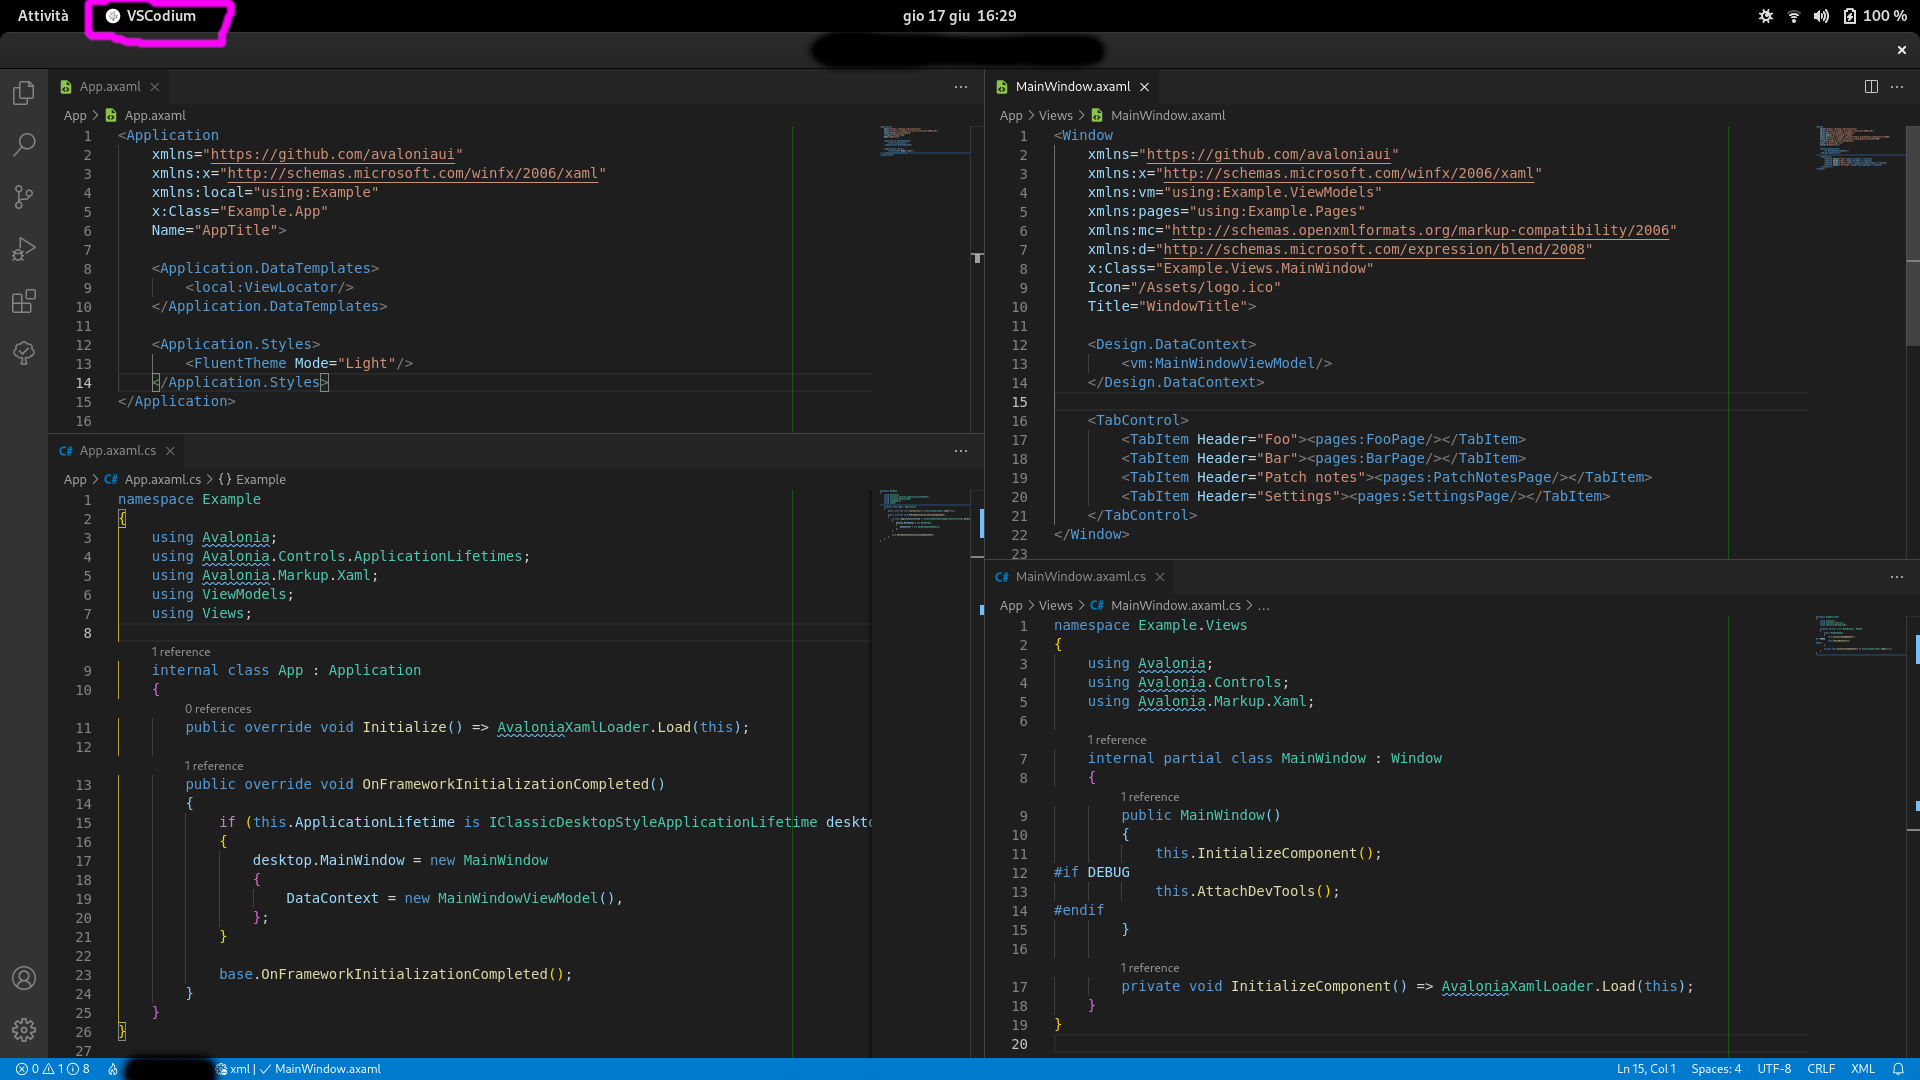The width and height of the screenshot is (1920, 1080).
Task: Change XML language mode in status bar
Action: (1862, 1069)
